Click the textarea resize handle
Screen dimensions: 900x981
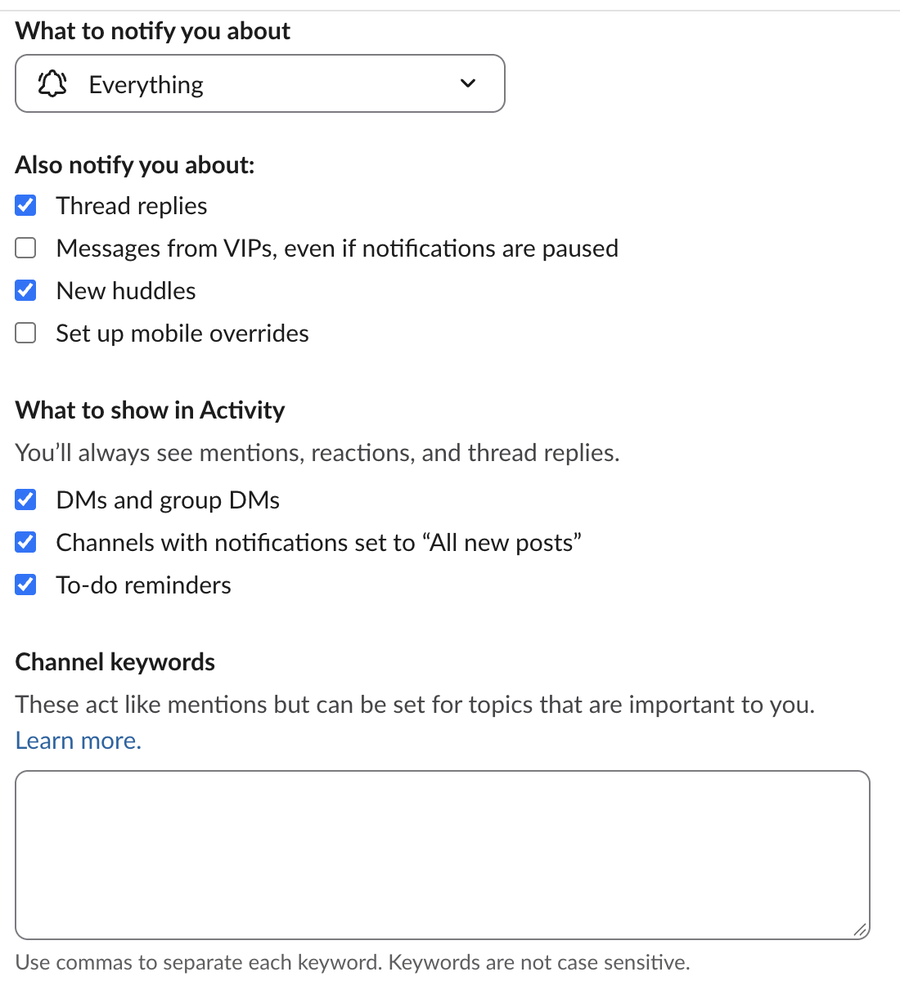(x=860, y=930)
